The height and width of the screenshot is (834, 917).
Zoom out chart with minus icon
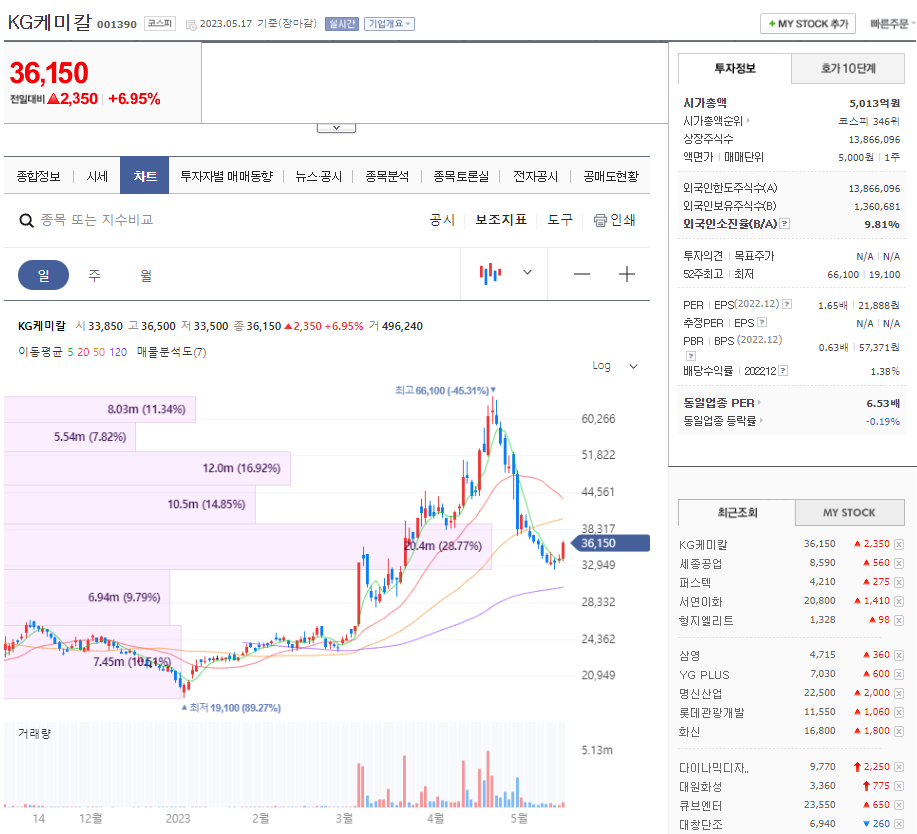coord(582,274)
